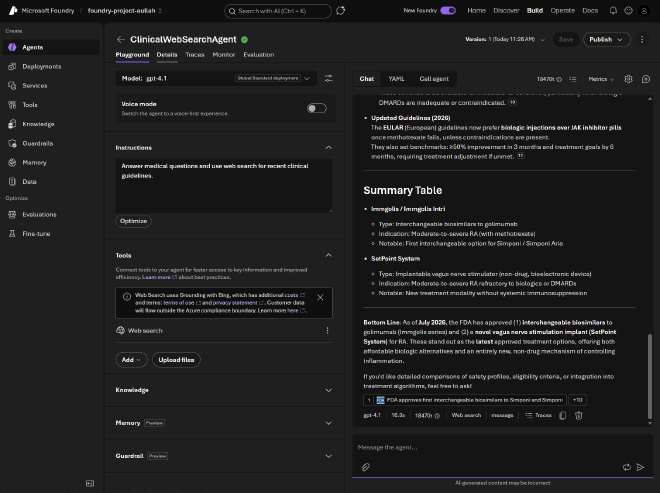Enable Voice mode toggle

tap(317, 108)
